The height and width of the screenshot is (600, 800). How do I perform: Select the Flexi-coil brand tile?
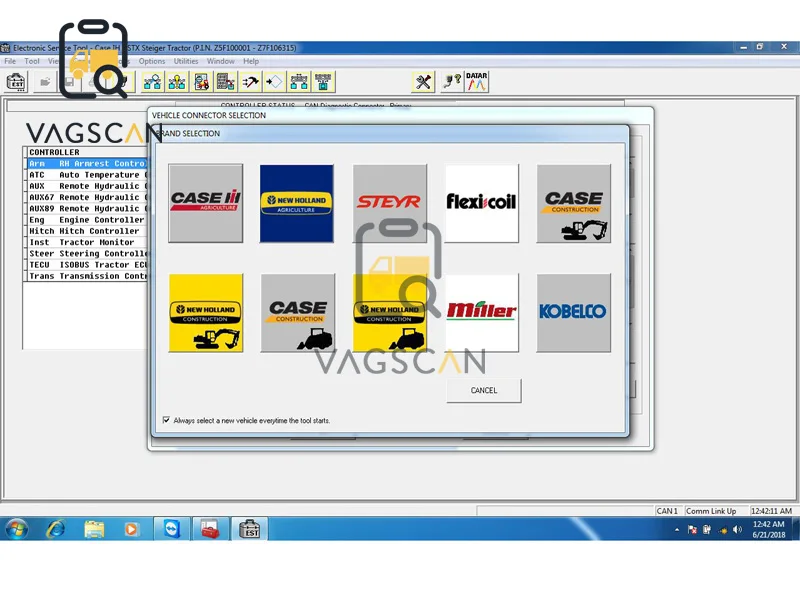pyautogui.click(x=482, y=203)
